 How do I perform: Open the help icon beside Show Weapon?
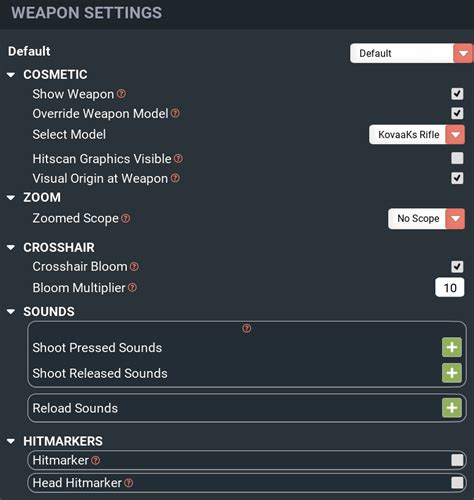[x=121, y=94]
